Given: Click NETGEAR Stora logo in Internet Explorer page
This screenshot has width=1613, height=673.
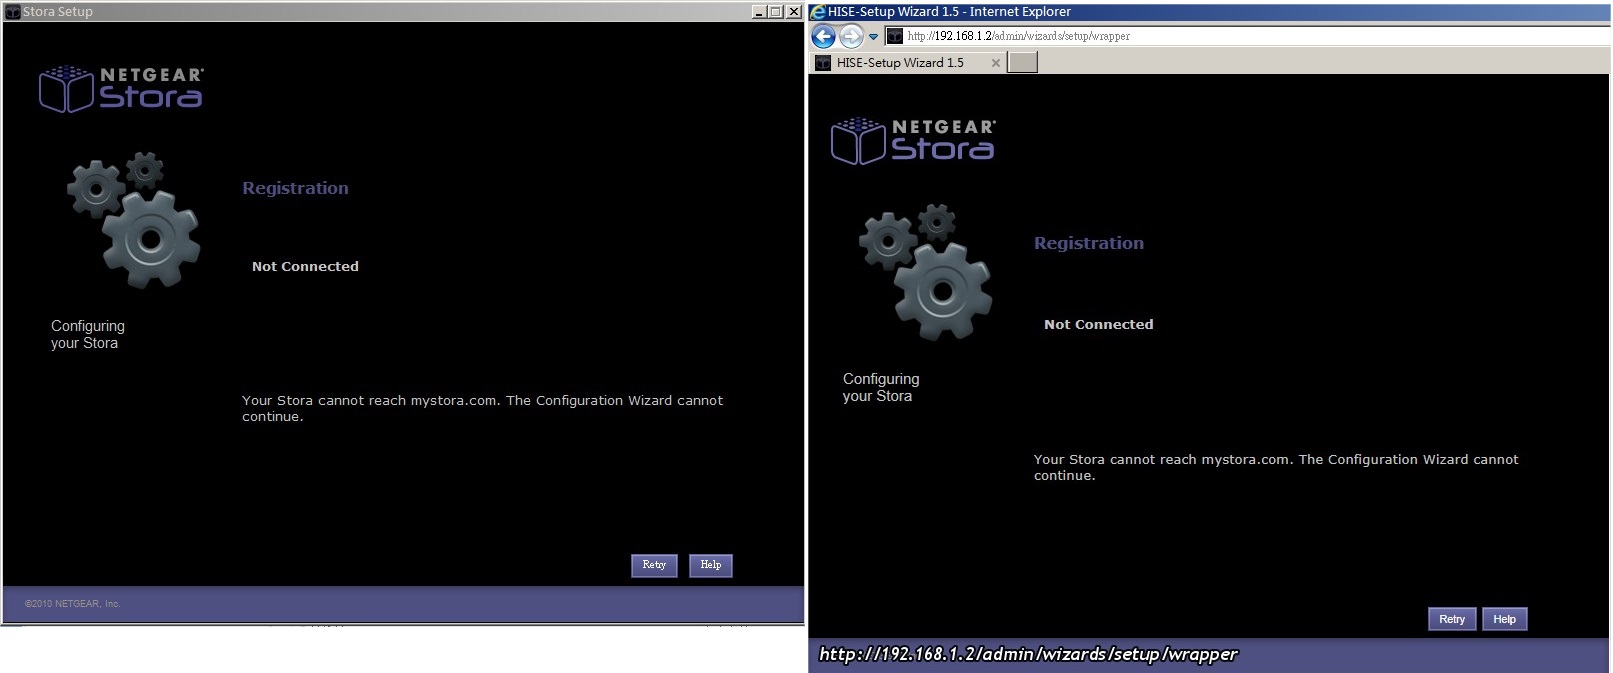Looking at the screenshot, I should [x=913, y=141].
